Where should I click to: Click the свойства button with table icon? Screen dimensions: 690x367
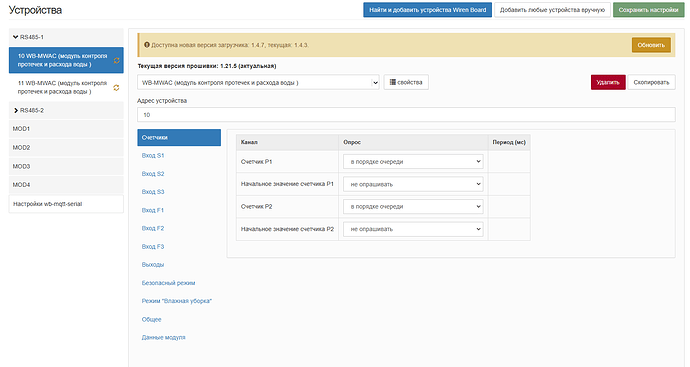(406, 82)
